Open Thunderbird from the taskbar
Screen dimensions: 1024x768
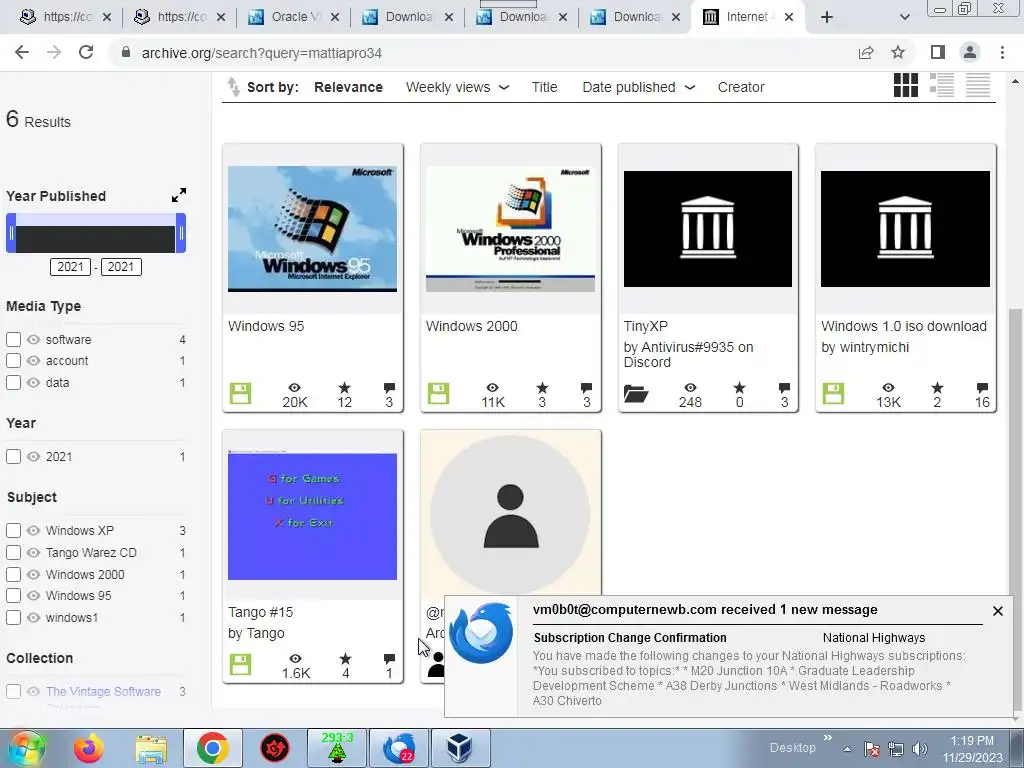tap(399, 748)
